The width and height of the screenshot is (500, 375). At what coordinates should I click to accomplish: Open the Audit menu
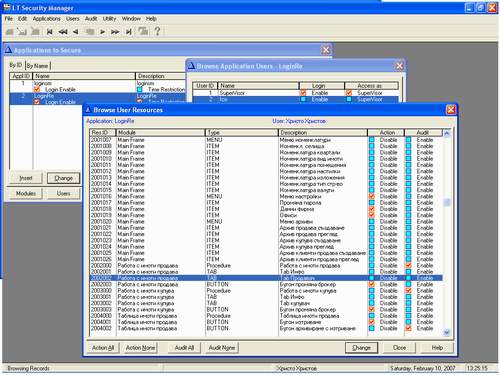click(x=91, y=19)
